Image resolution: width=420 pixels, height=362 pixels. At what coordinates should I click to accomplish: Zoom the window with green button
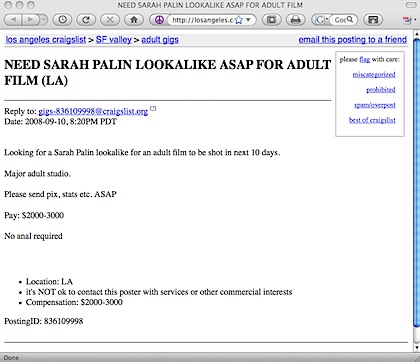31,5
